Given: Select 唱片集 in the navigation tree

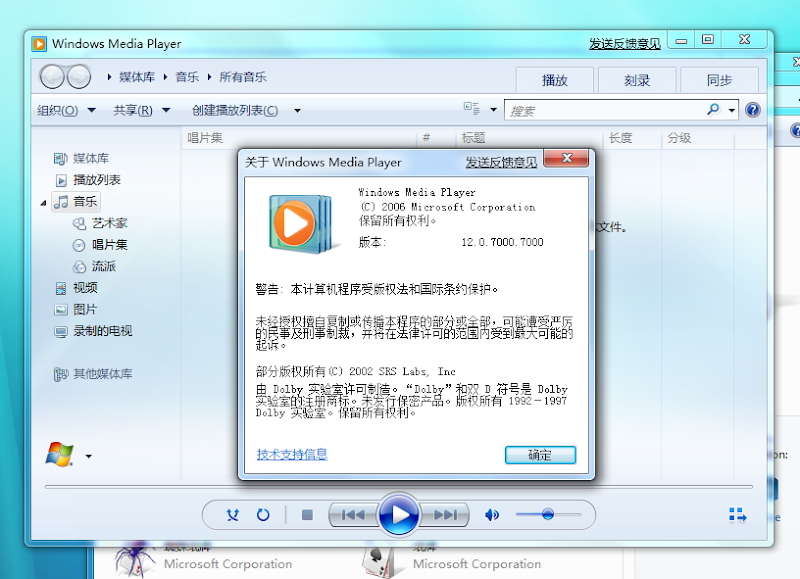Looking at the screenshot, I should pos(100,245).
